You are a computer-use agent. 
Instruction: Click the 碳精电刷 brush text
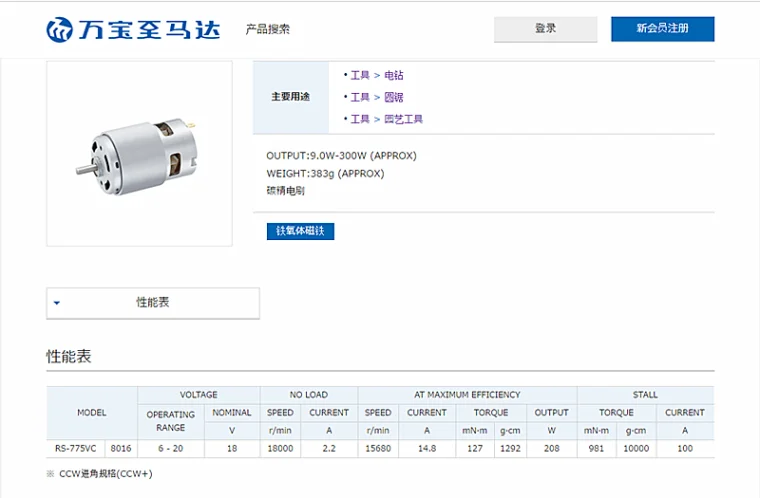285,191
